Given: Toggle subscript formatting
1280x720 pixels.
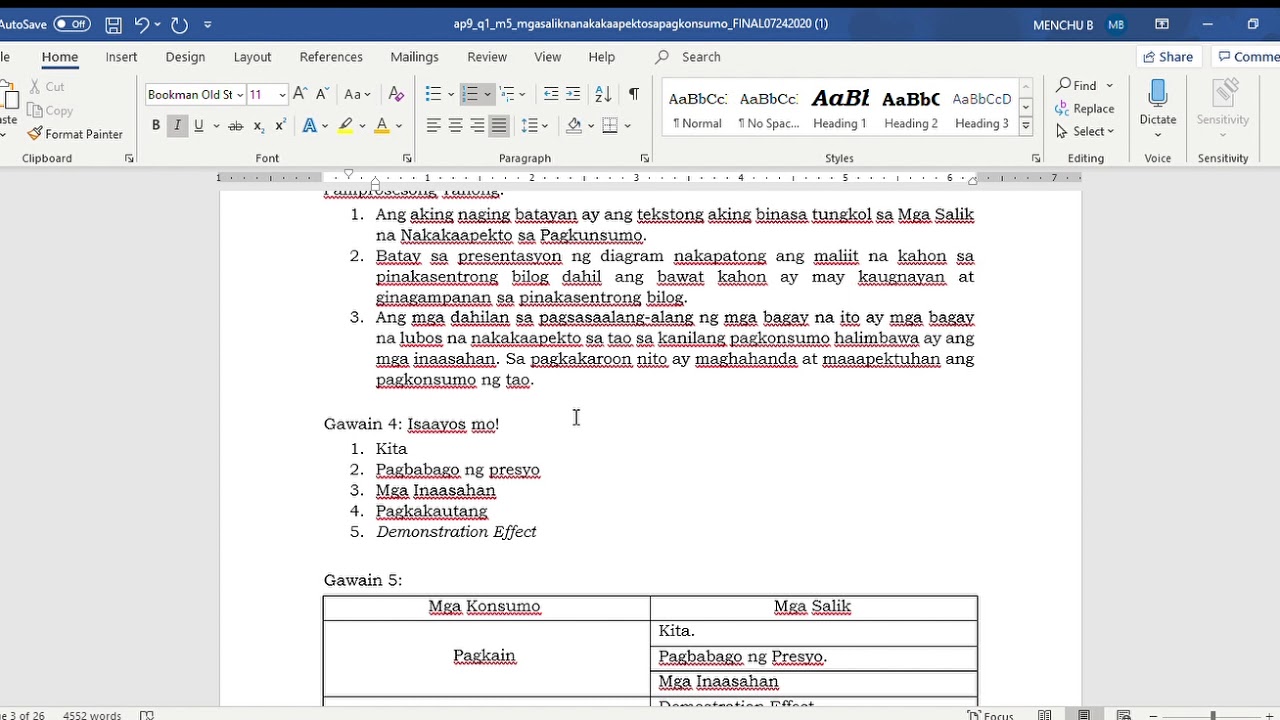Looking at the screenshot, I should tap(259, 125).
